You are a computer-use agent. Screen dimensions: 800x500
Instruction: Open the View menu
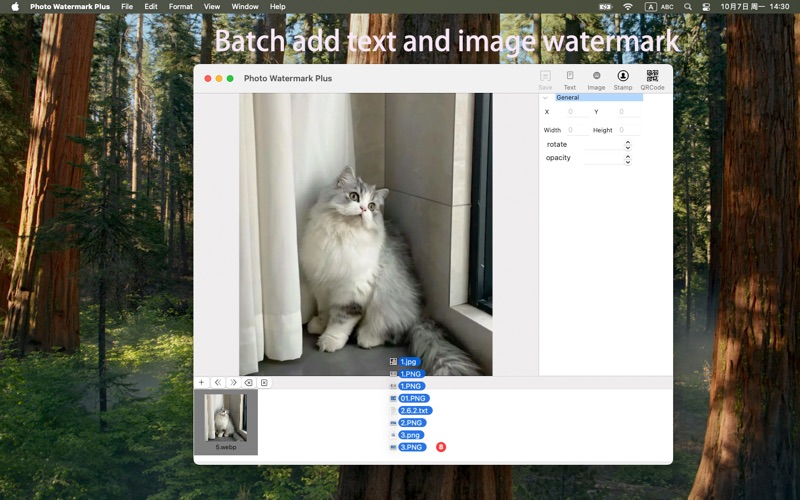pyautogui.click(x=212, y=7)
